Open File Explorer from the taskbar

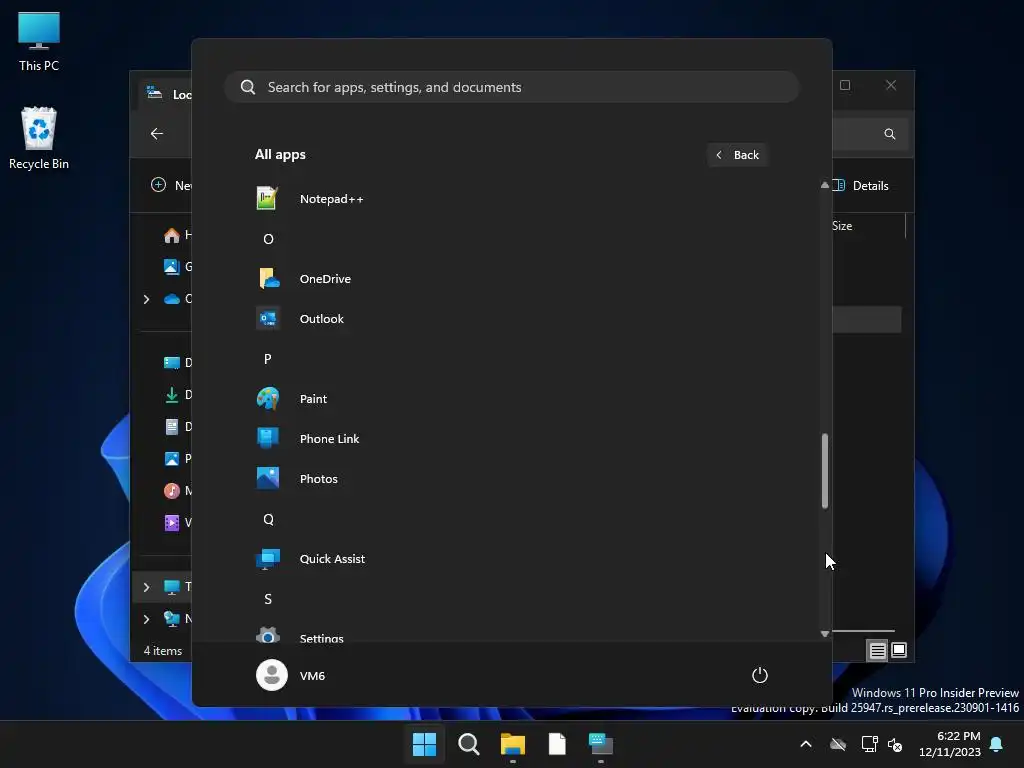513,744
